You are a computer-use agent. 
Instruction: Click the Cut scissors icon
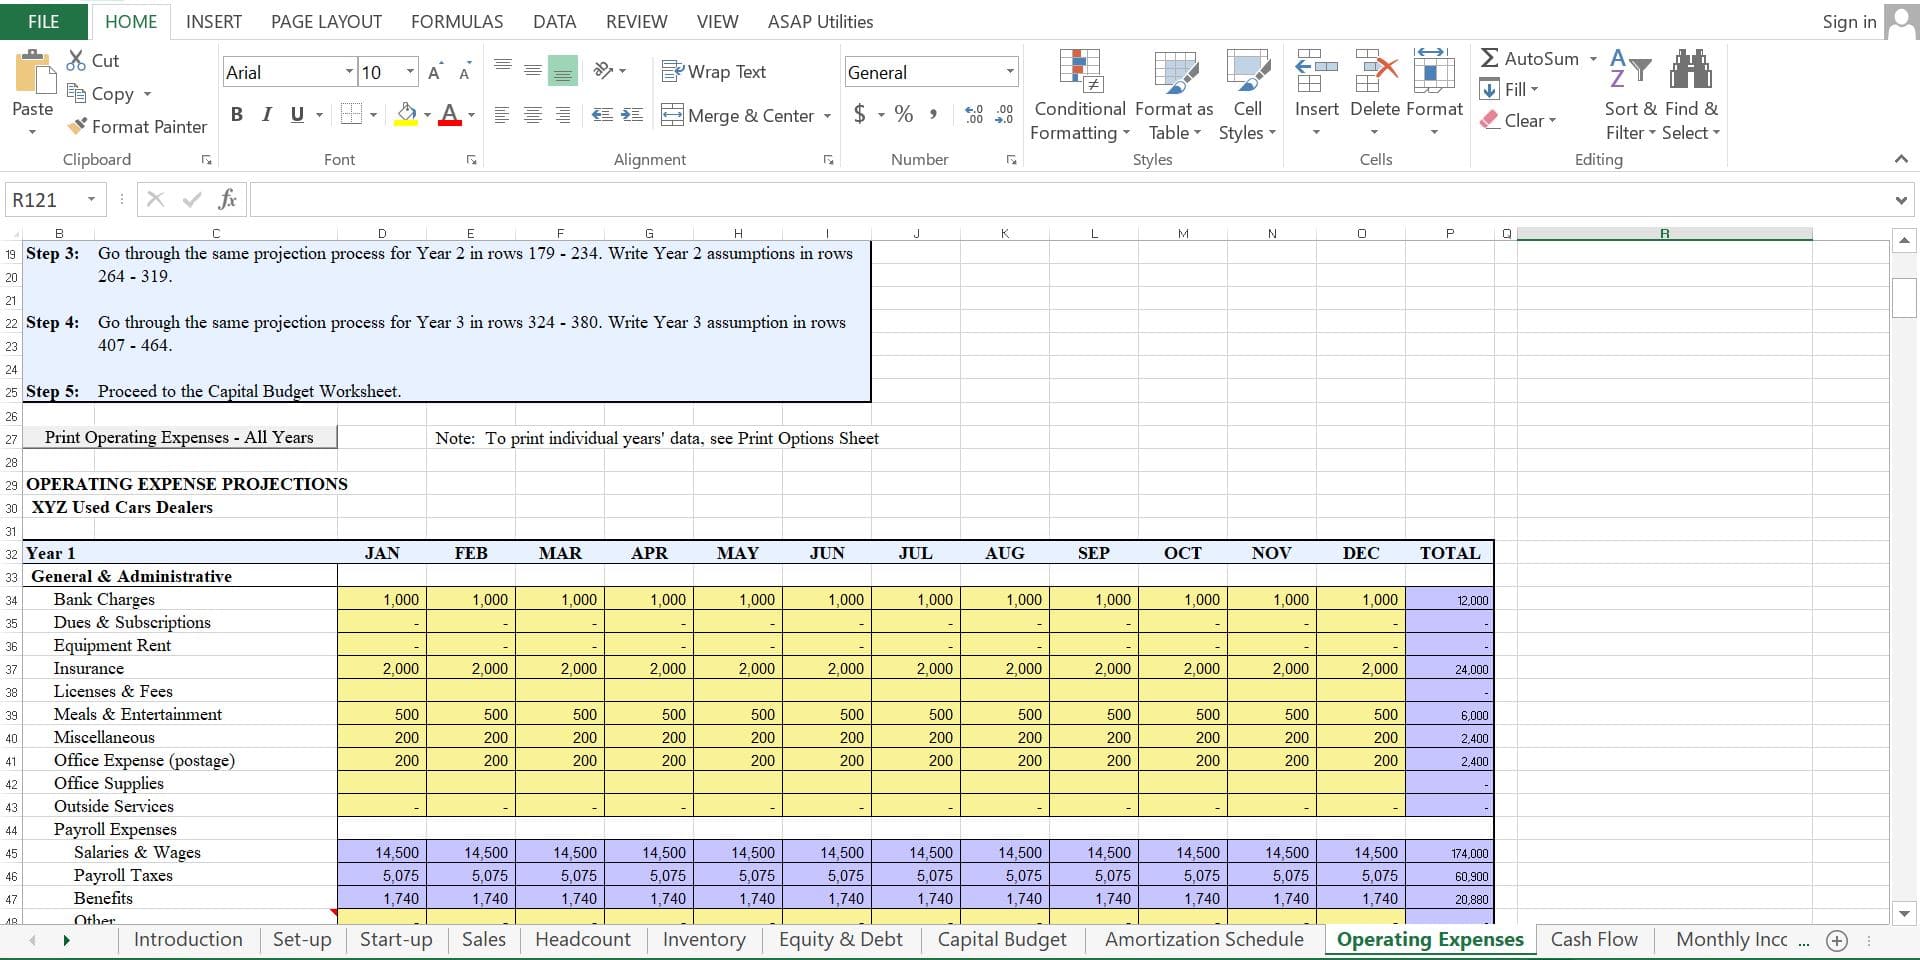pyautogui.click(x=76, y=60)
